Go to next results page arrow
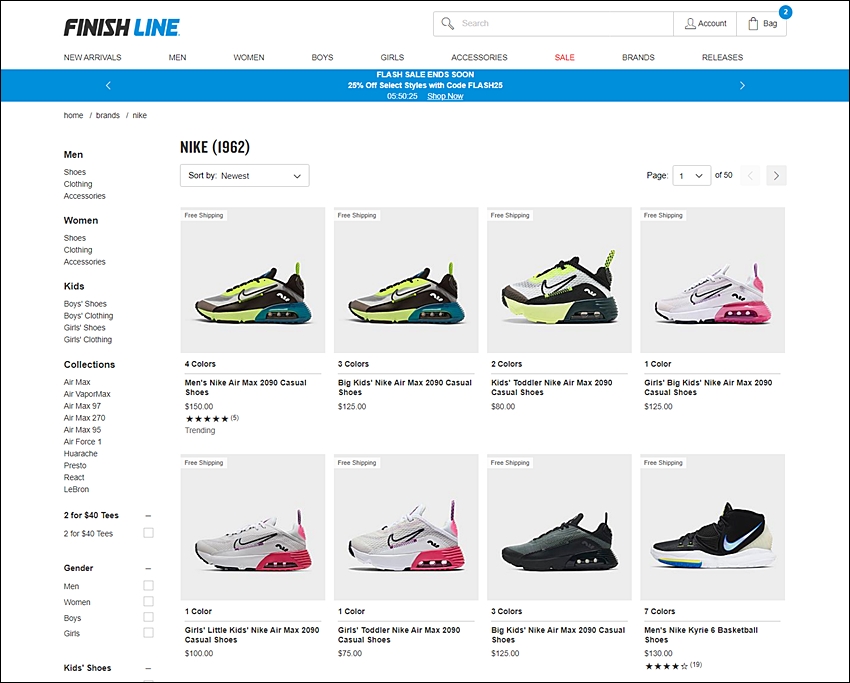The width and height of the screenshot is (850, 683). coord(776,176)
